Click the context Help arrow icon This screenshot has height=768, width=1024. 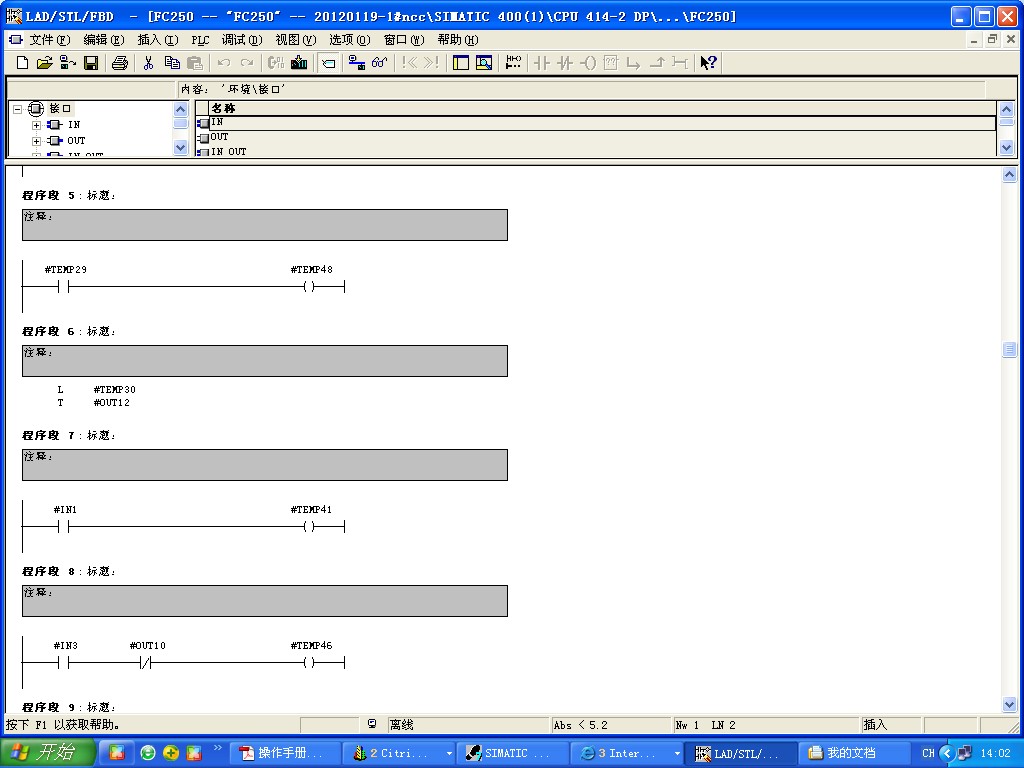tap(709, 63)
